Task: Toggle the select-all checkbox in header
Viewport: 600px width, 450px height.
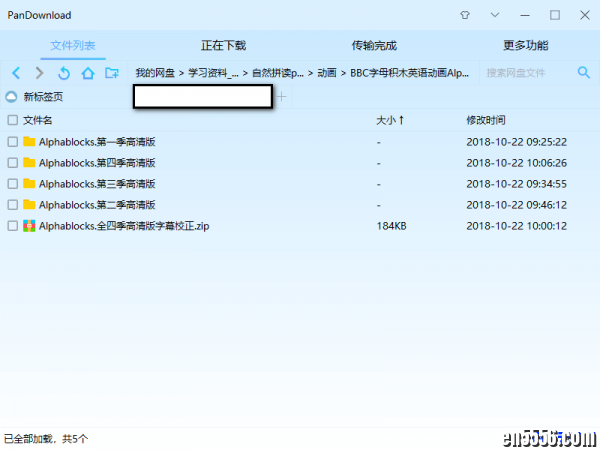Action: 12,120
